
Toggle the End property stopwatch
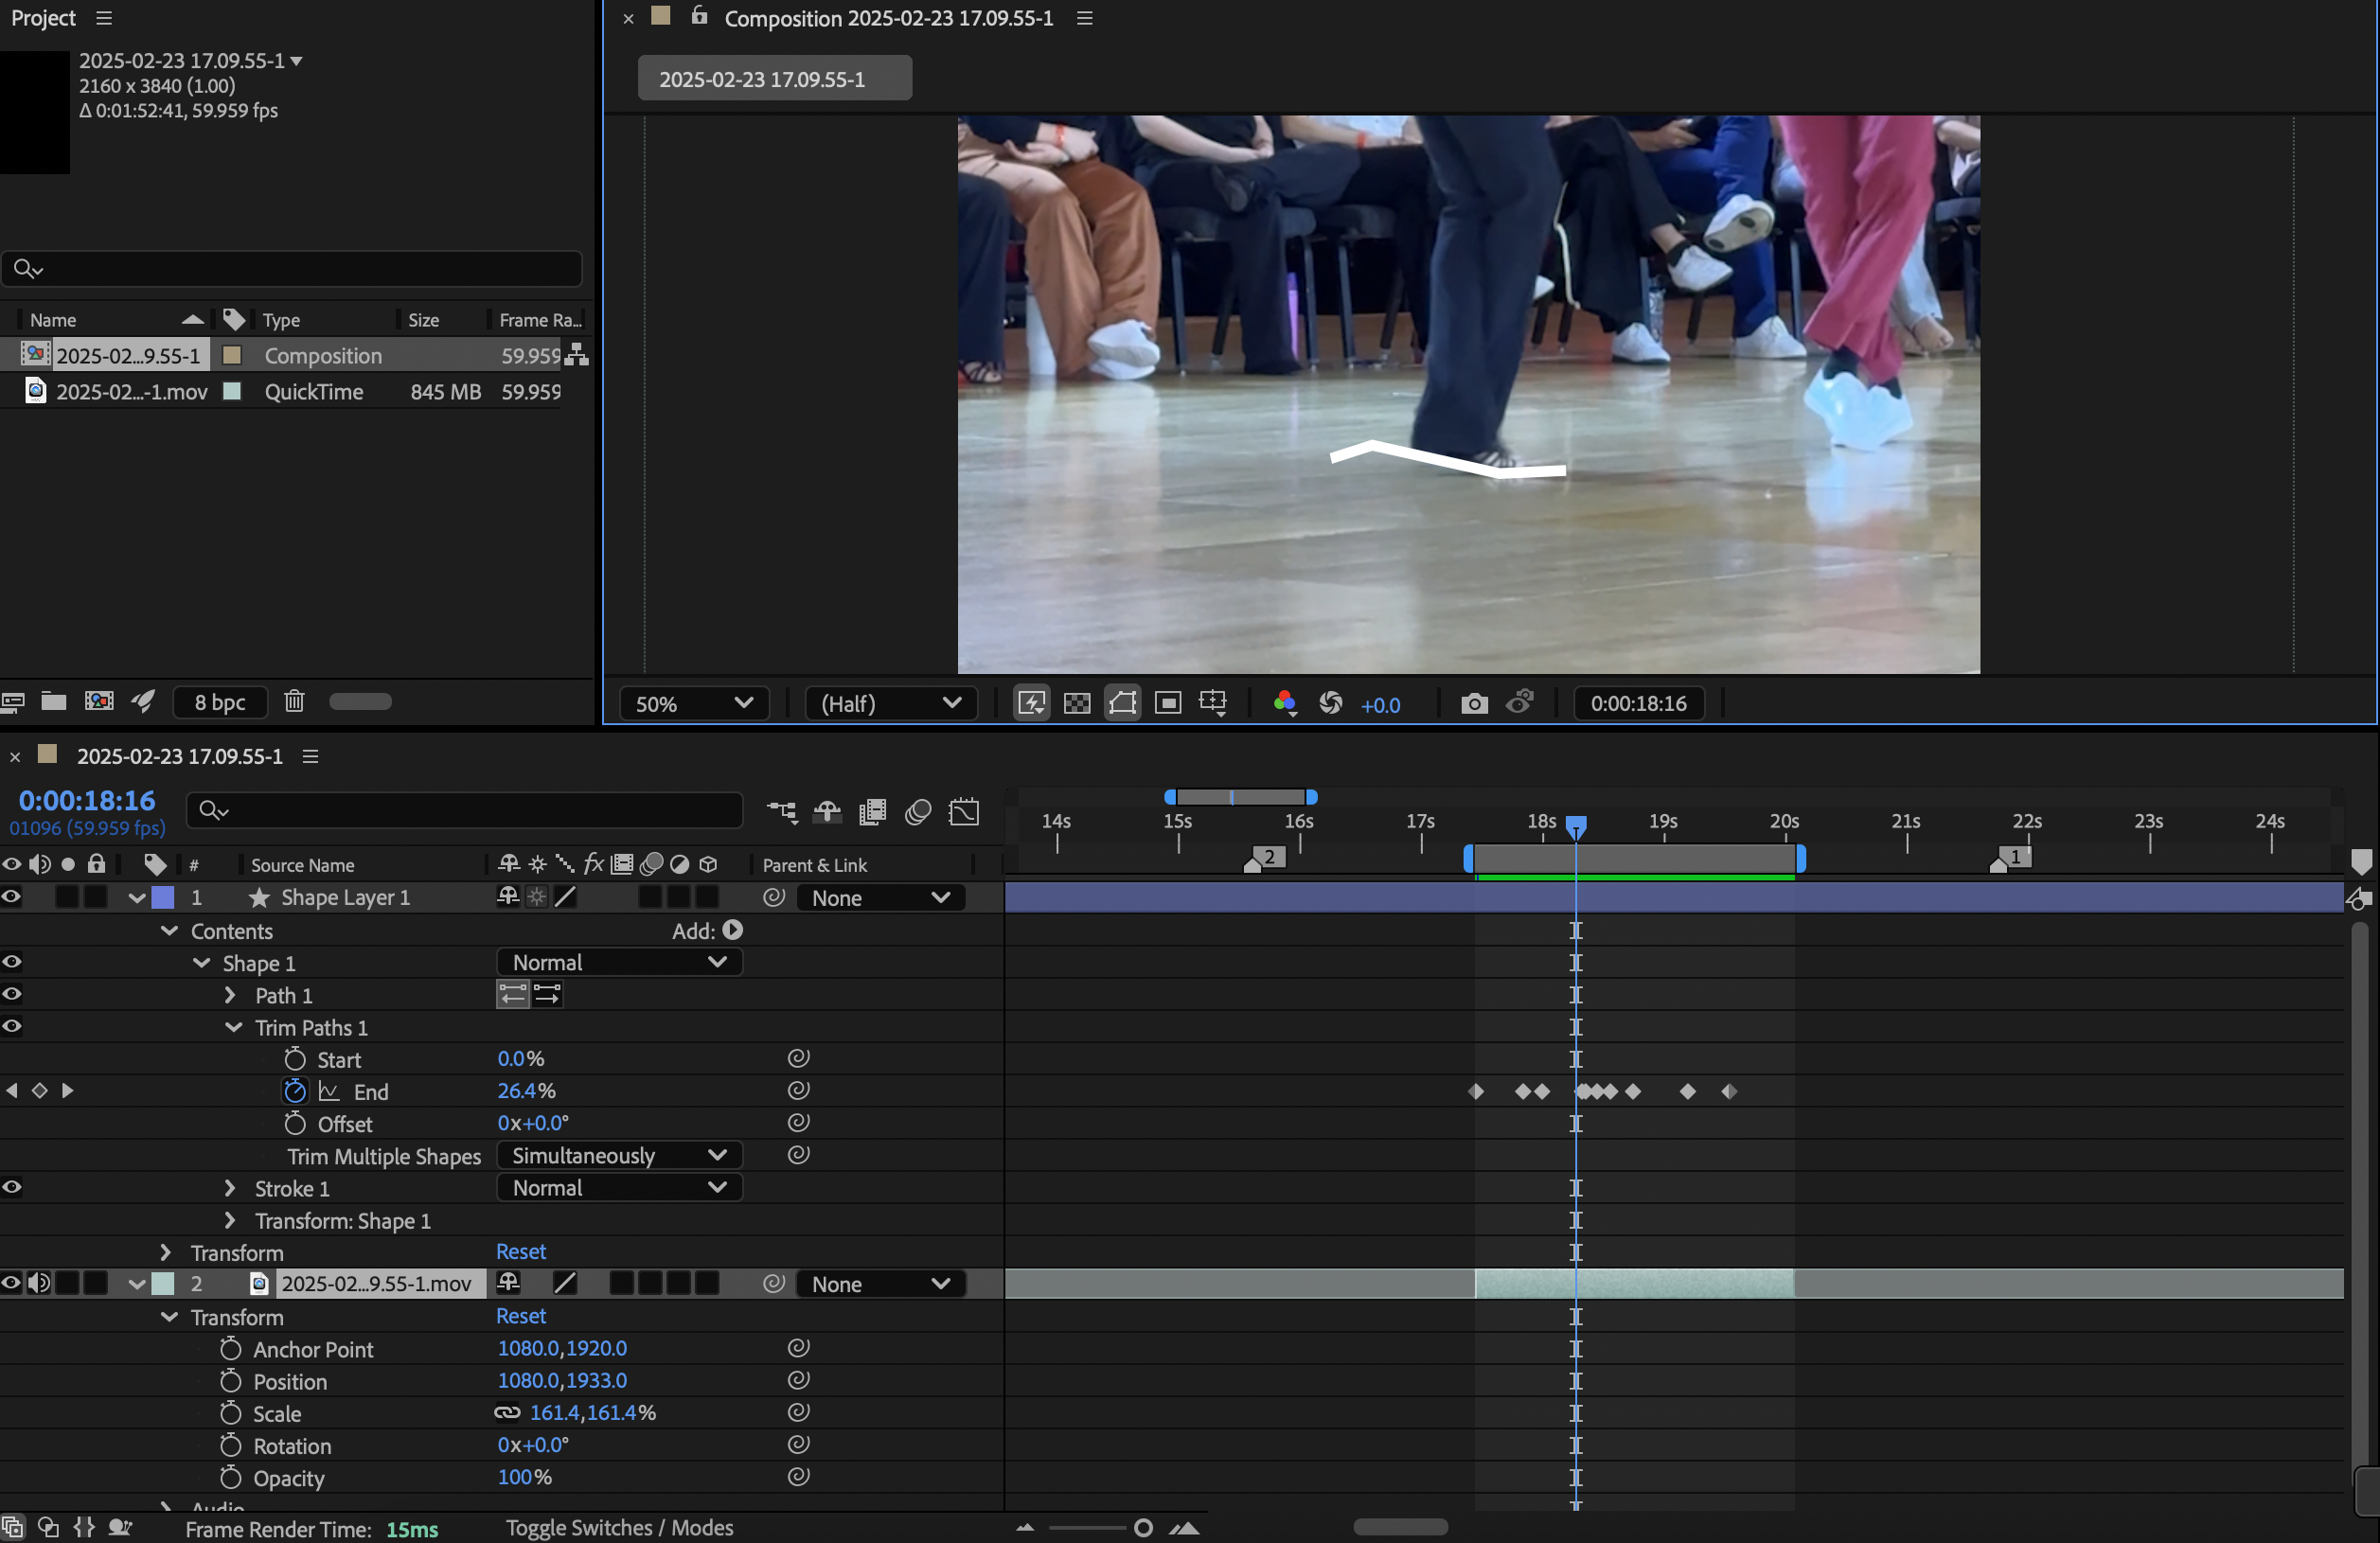[x=295, y=1091]
